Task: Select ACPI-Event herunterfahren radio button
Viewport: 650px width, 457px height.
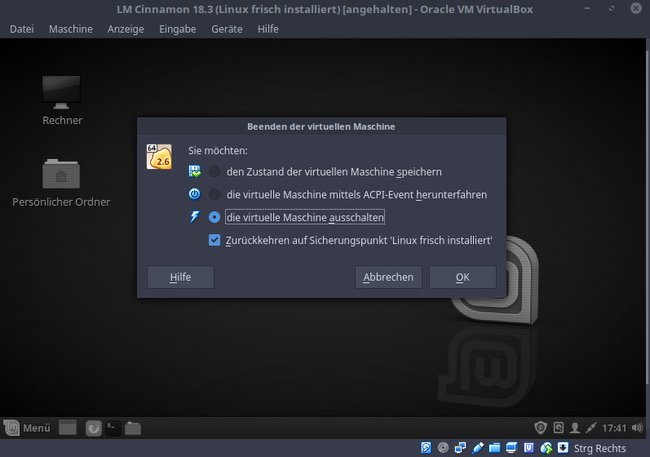Action: point(214,194)
